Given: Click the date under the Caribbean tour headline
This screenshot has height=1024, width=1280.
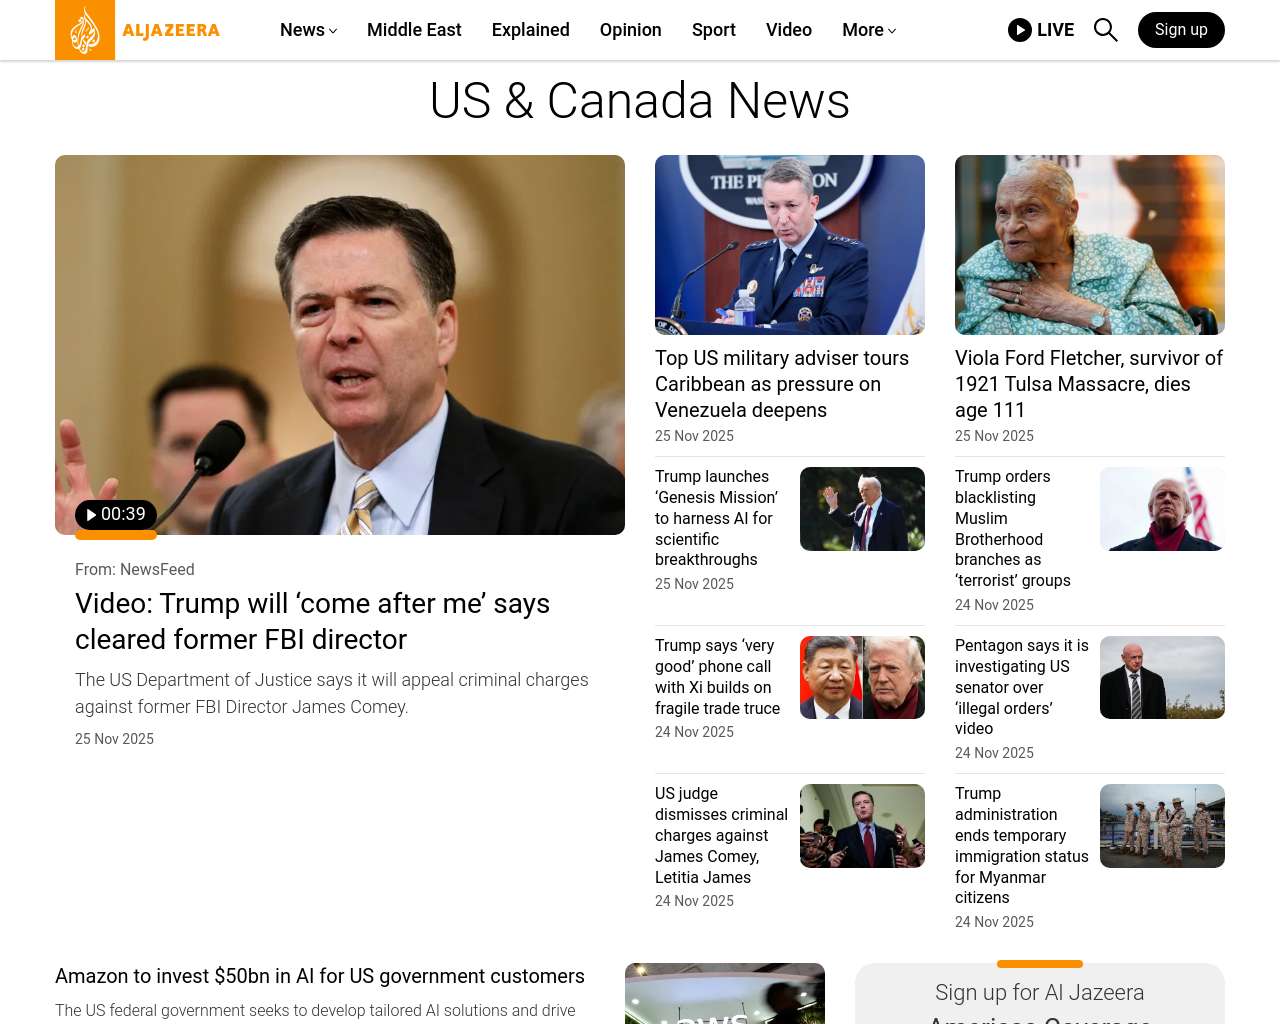Looking at the screenshot, I should tap(695, 436).
